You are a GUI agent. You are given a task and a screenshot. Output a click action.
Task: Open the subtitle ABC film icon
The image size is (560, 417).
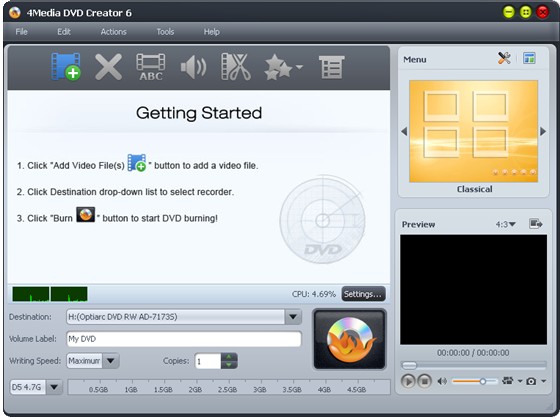[x=151, y=67]
